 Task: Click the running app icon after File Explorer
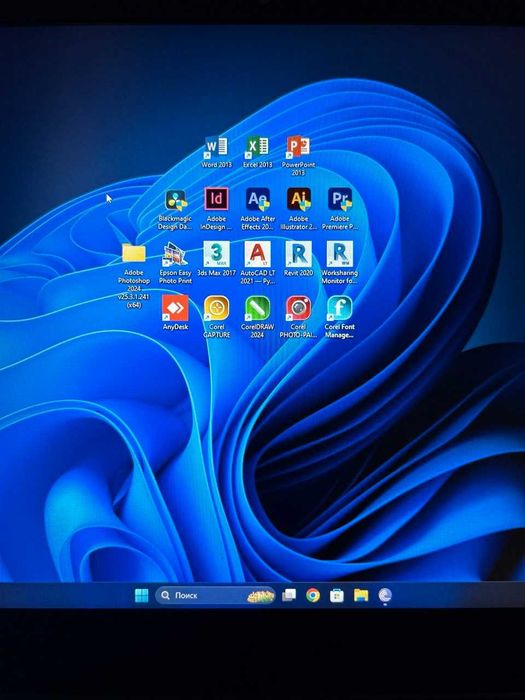pyautogui.click(x=385, y=595)
